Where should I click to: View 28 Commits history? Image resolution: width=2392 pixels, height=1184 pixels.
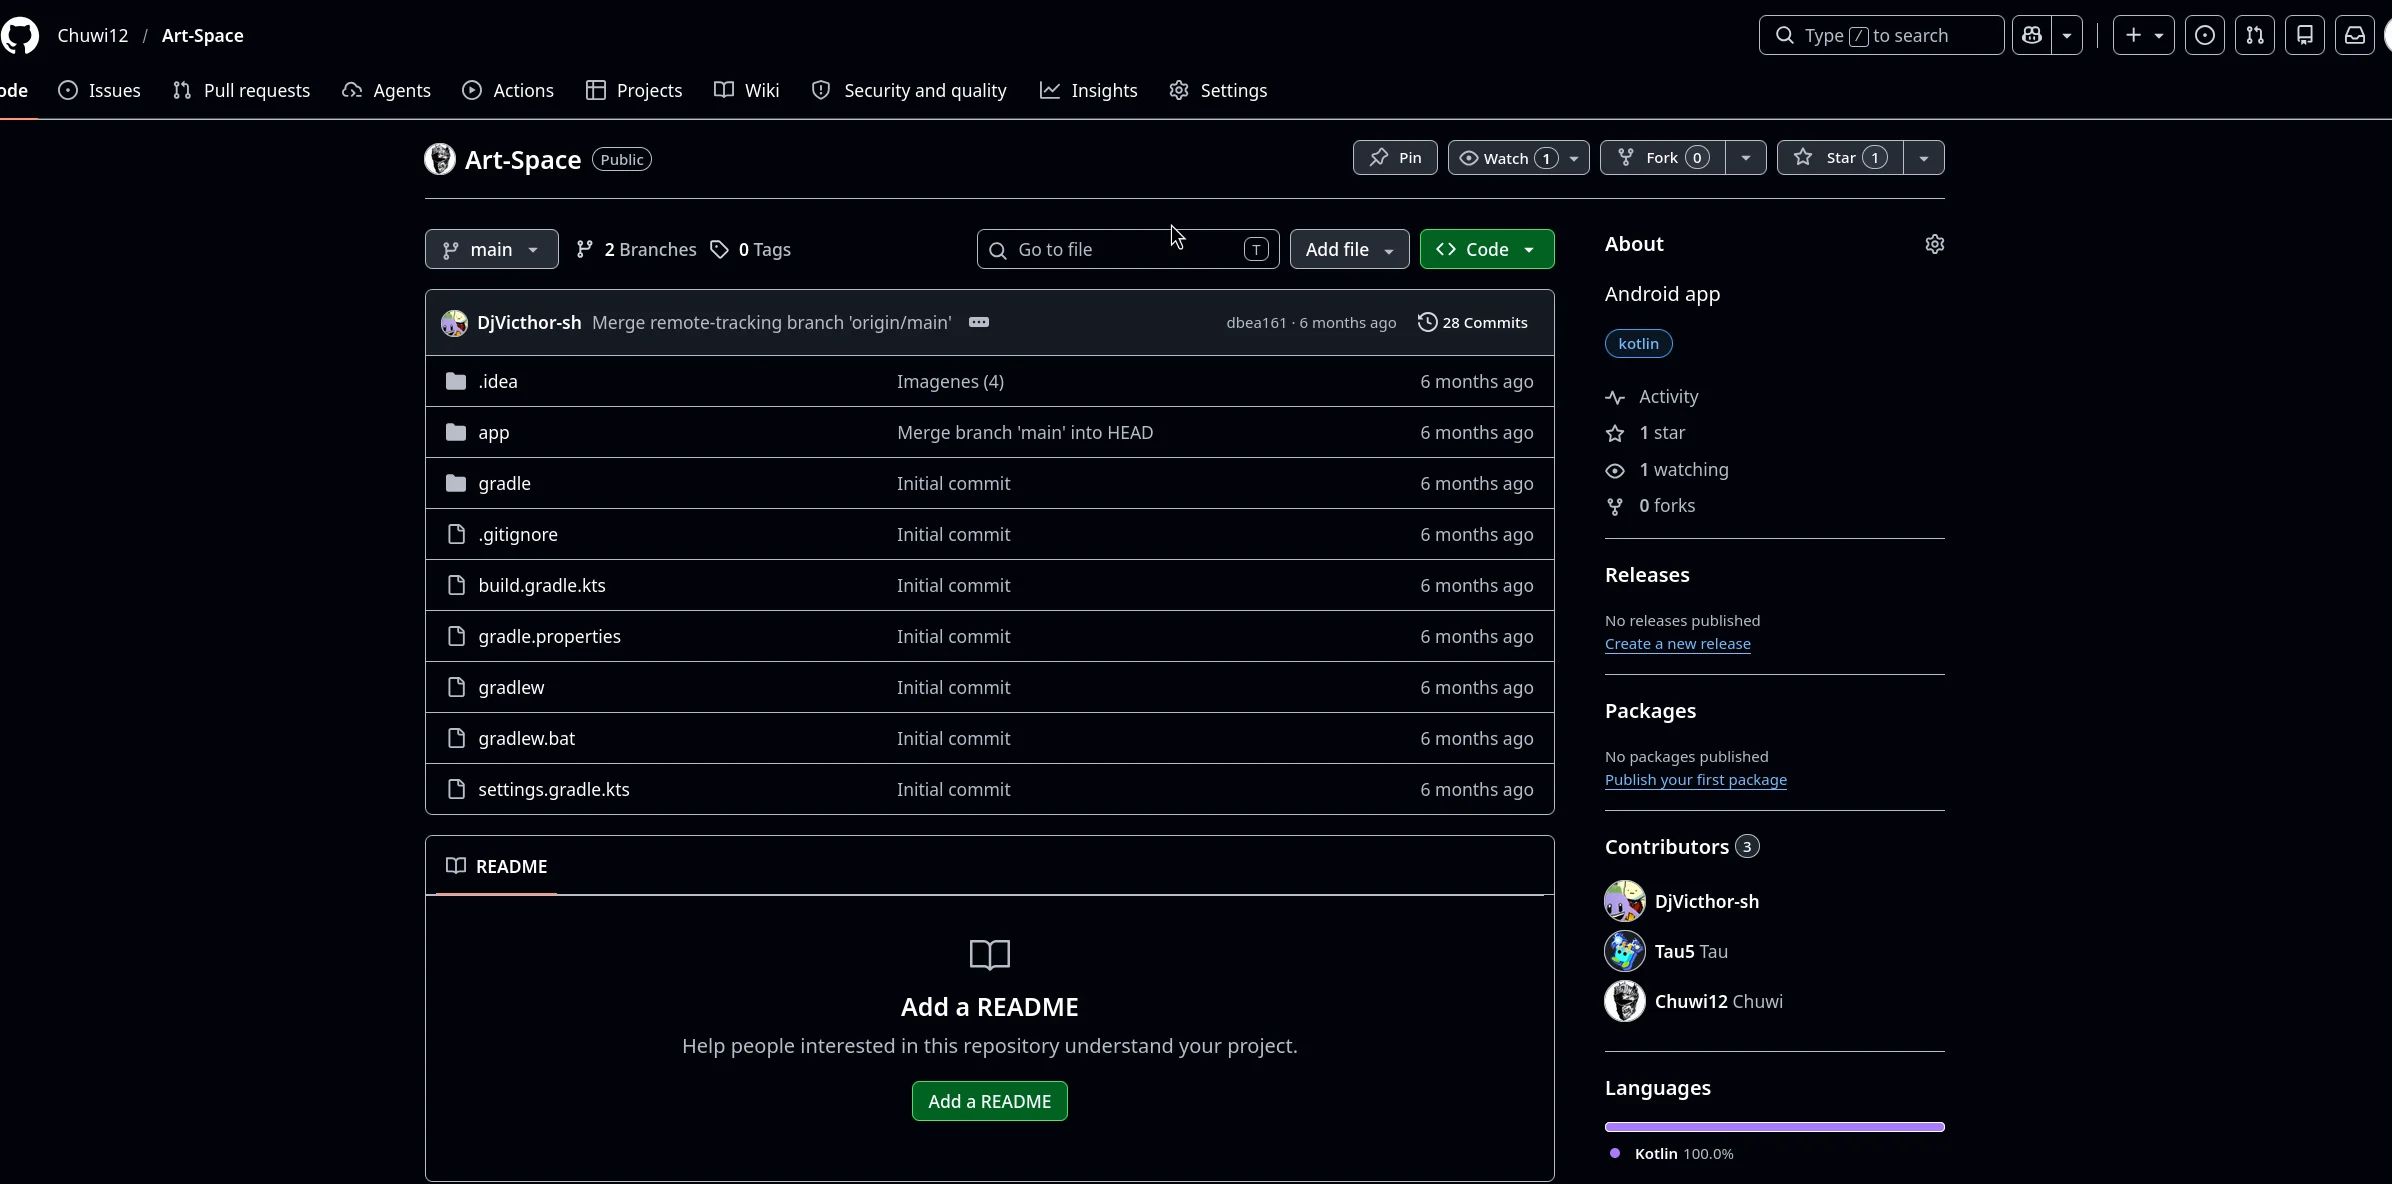click(1473, 322)
